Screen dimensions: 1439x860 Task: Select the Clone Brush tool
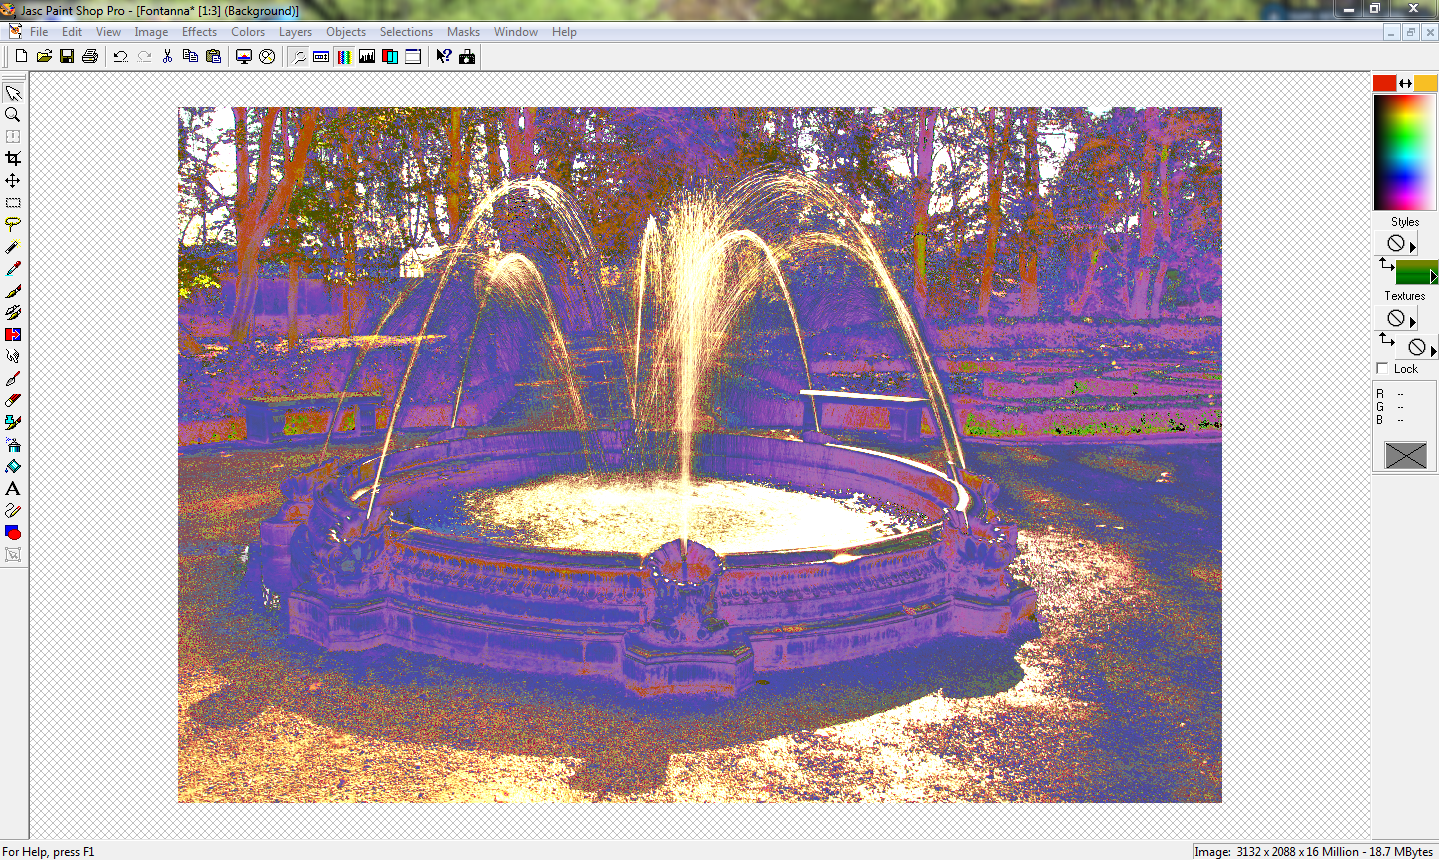13,313
